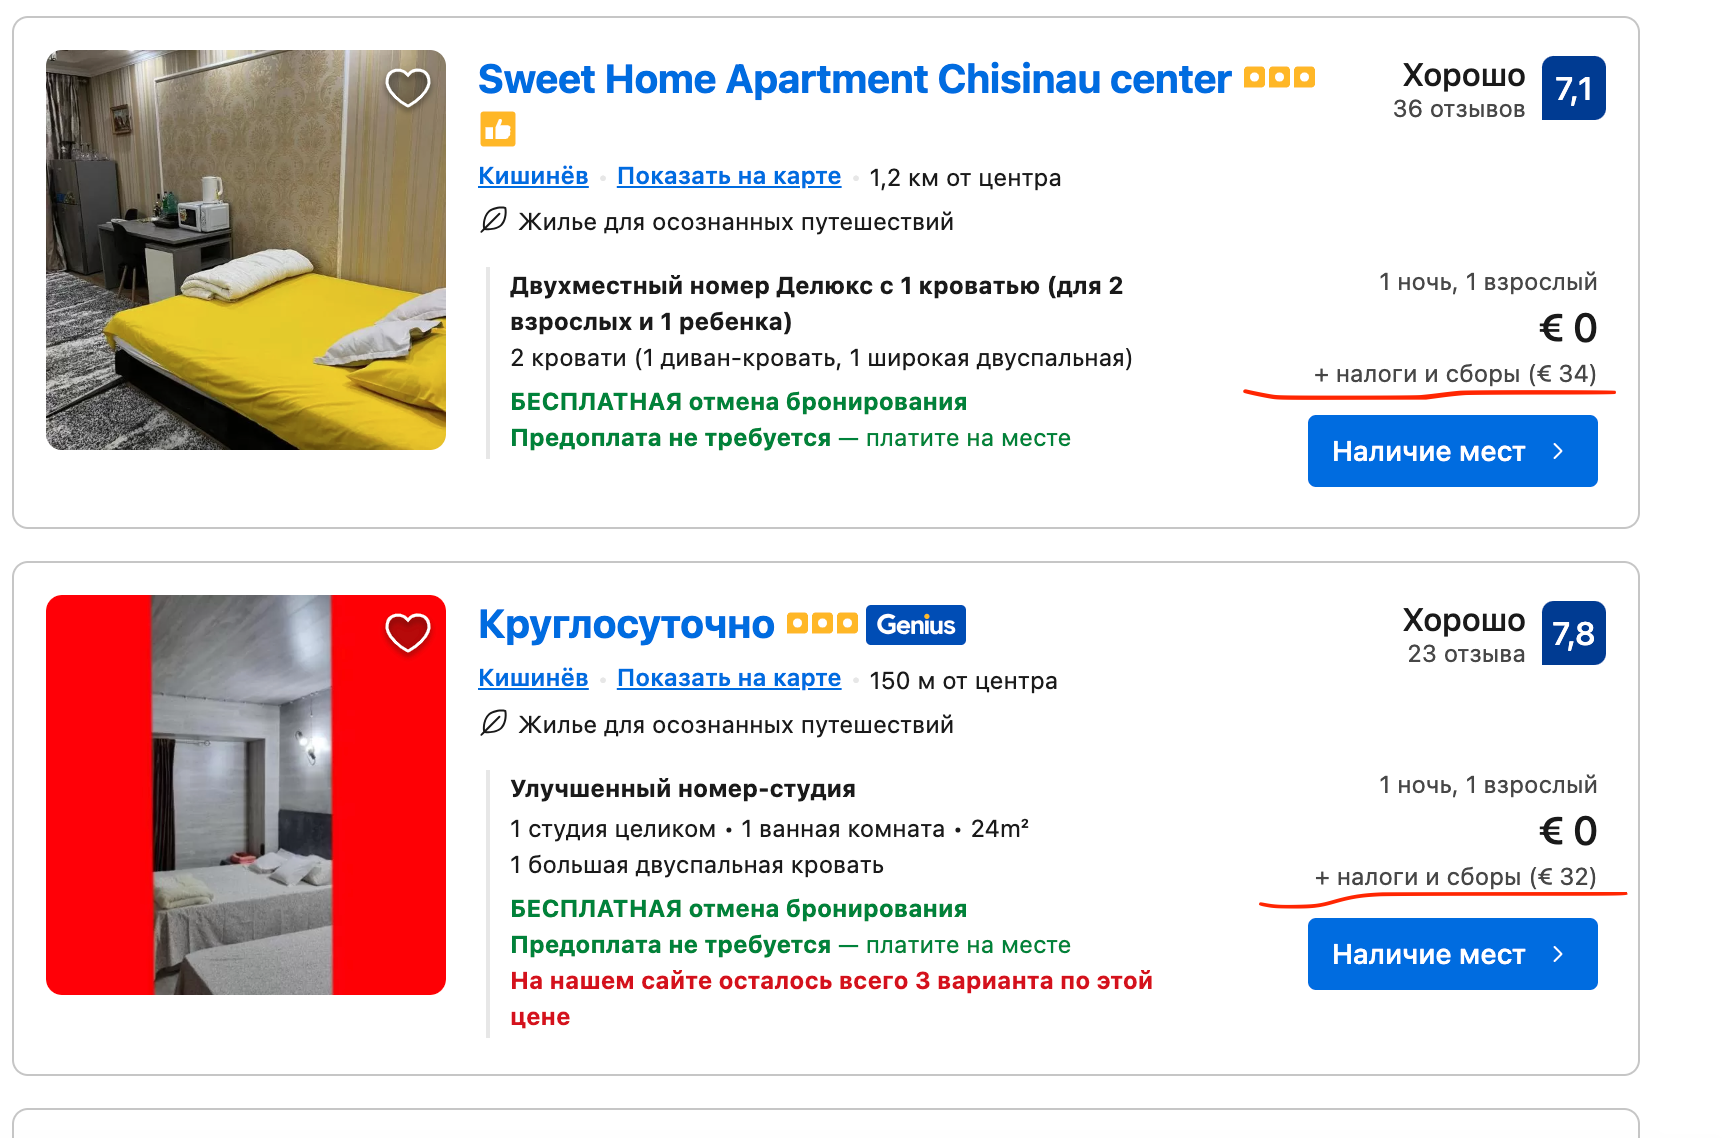Image resolution: width=1730 pixels, height=1138 pixels.
Task: Open the Круглосуточно property title link
Action: (626, 625)
